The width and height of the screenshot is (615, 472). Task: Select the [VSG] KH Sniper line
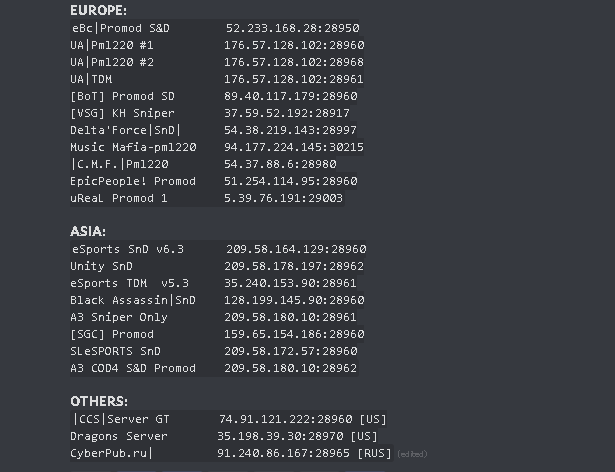click(x=210, y=113)
